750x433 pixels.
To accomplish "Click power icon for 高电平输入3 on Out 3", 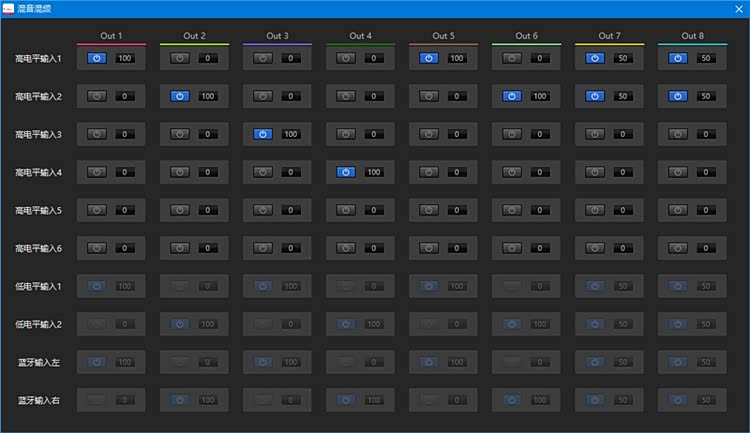I will [263, 134].
